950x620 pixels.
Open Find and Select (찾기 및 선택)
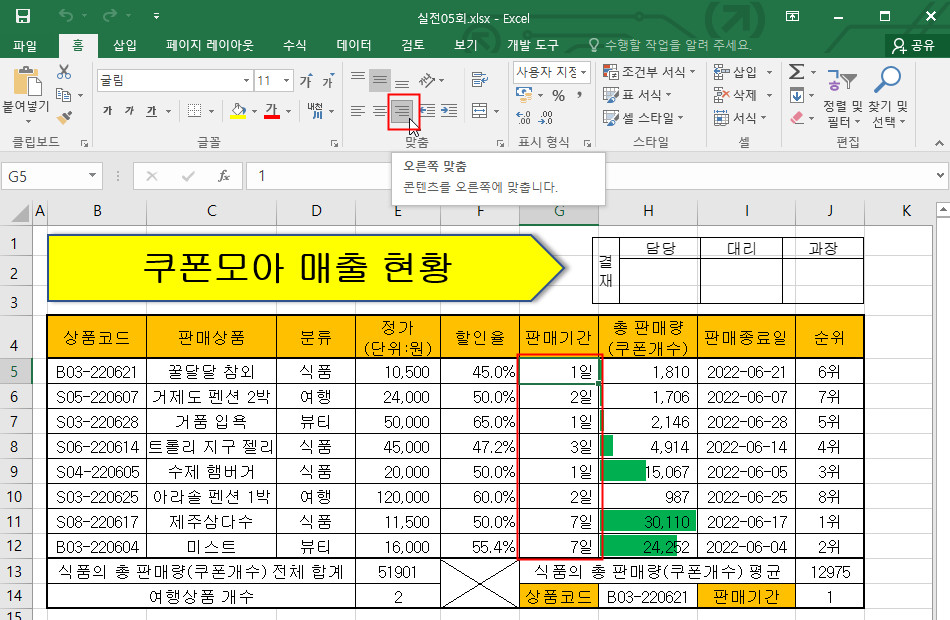(x=888, y=98)
